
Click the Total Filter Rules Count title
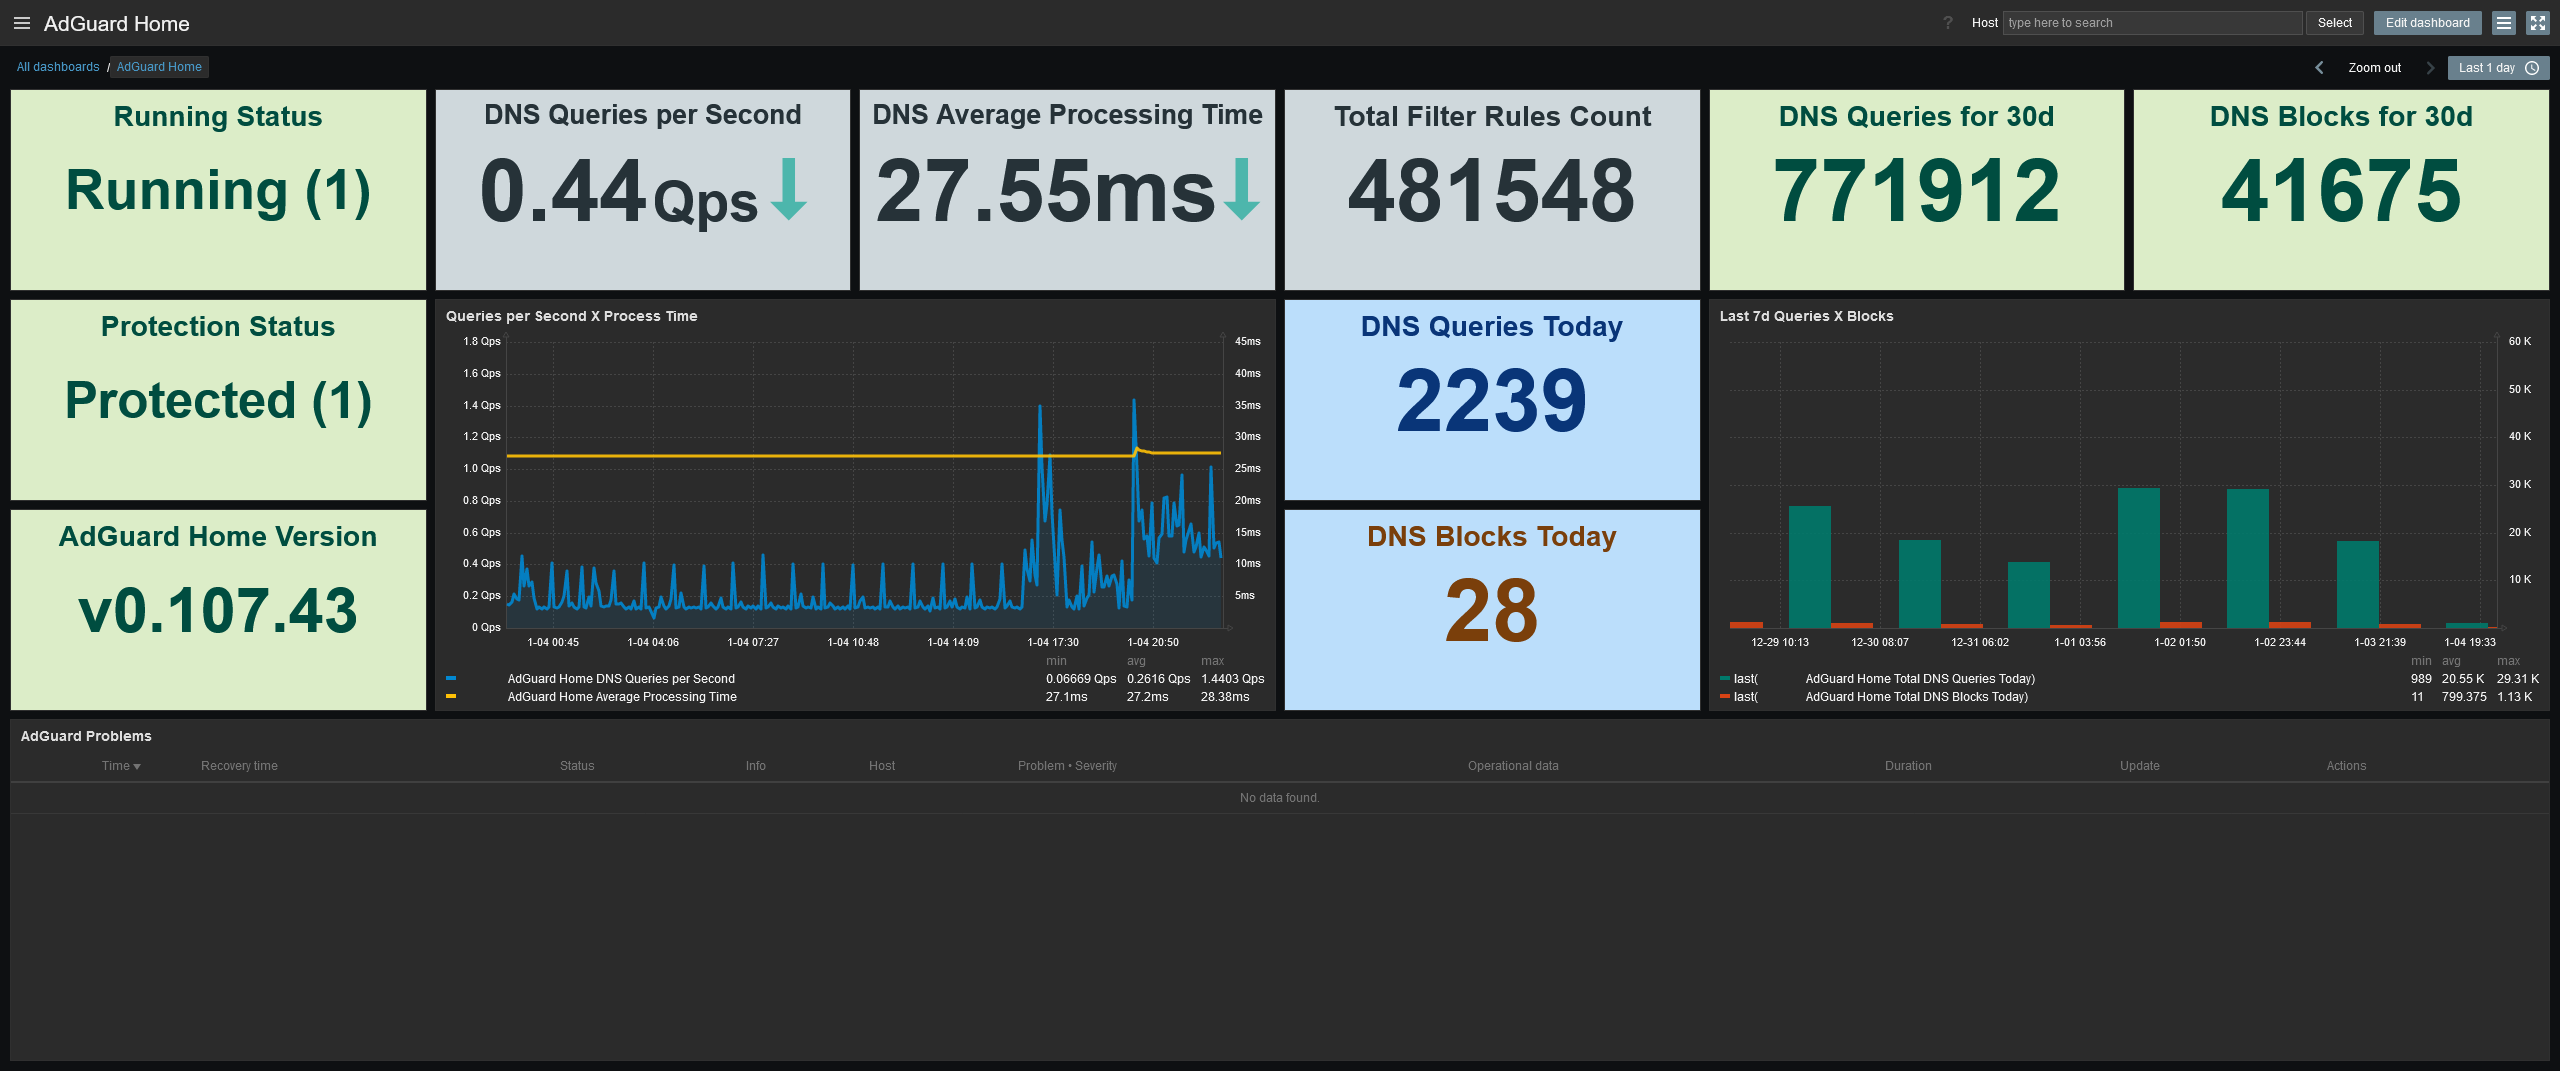coord(1492,116)
